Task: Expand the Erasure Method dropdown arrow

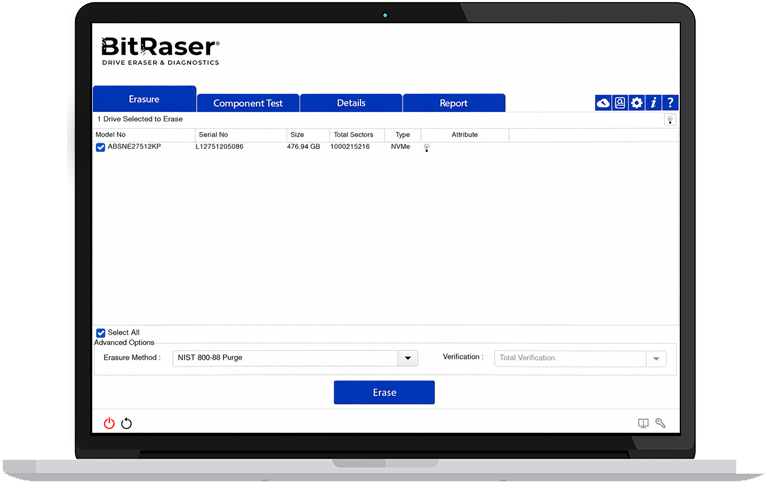Action: click(408, 358)
